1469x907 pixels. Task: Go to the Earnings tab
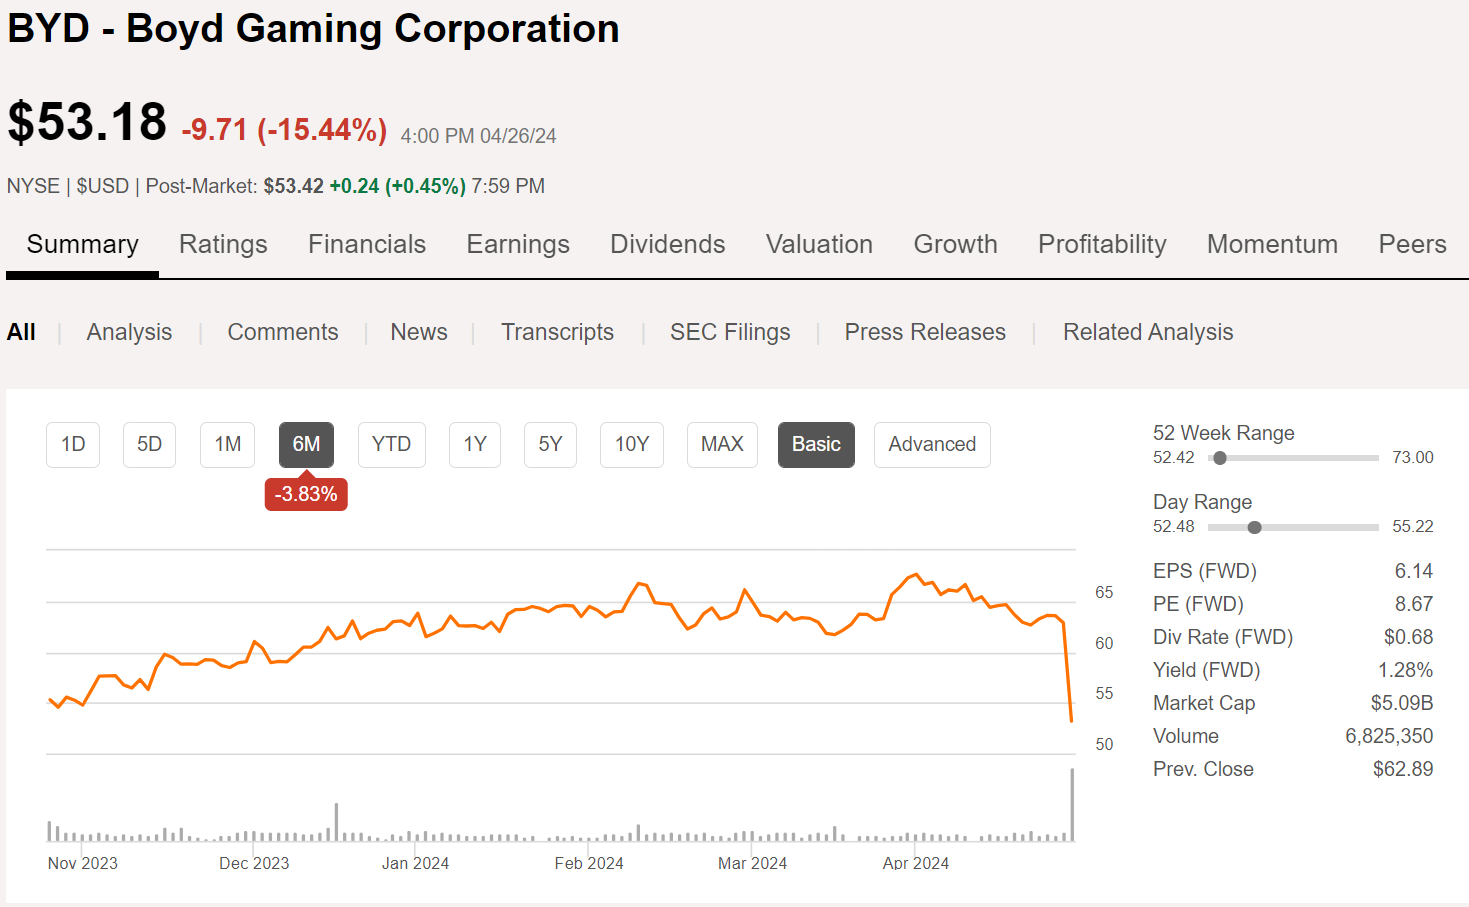click(x=517, y=244)
